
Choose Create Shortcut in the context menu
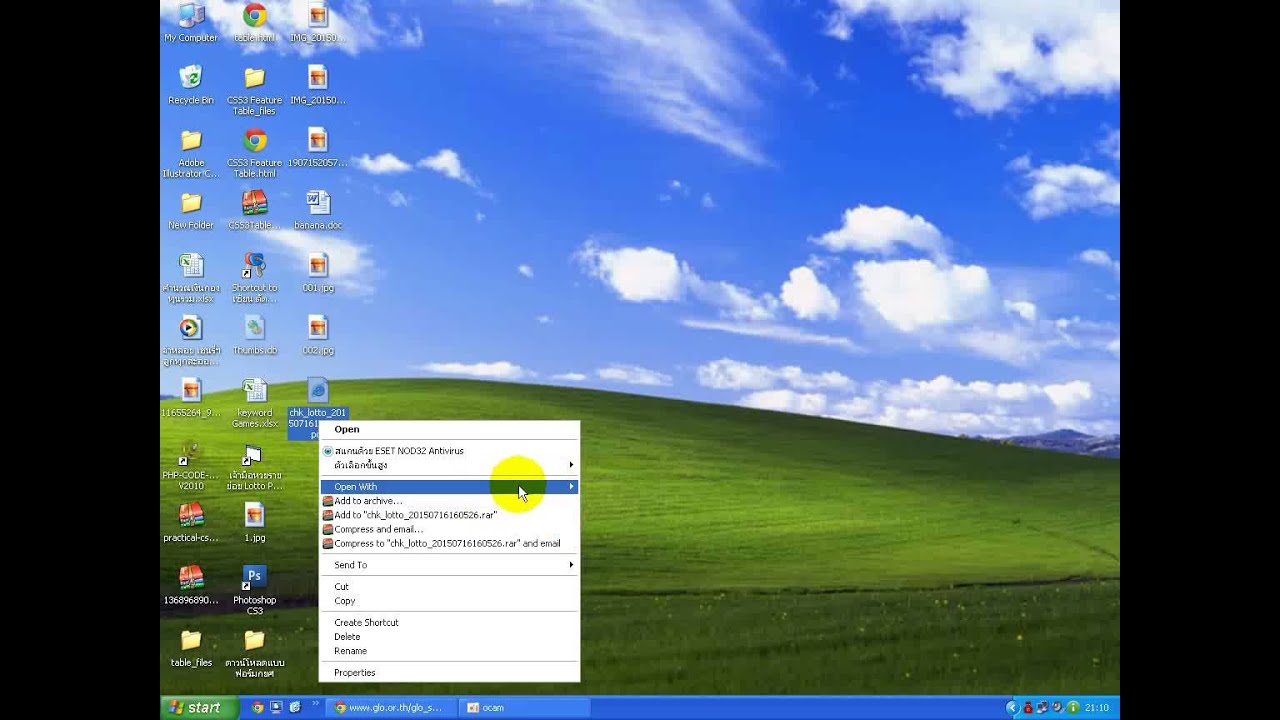[x=449, y=622]
